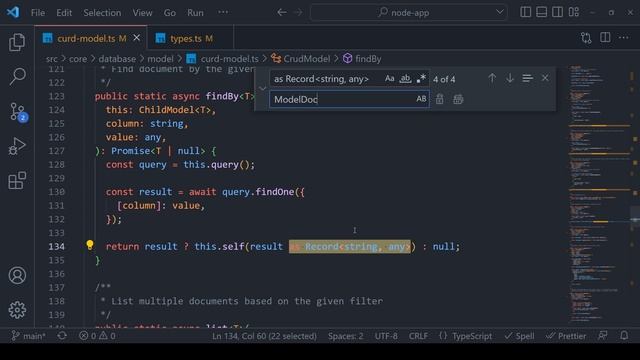Click src in the breadcrumb
Screen dimensions: 640x360
[x=51, y=59]
